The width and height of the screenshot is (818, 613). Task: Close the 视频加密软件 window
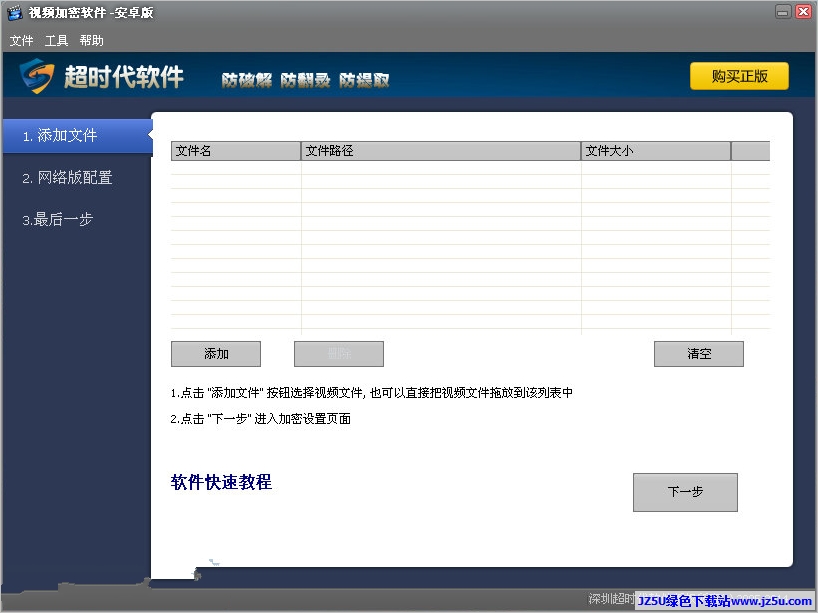pos(803,11)
